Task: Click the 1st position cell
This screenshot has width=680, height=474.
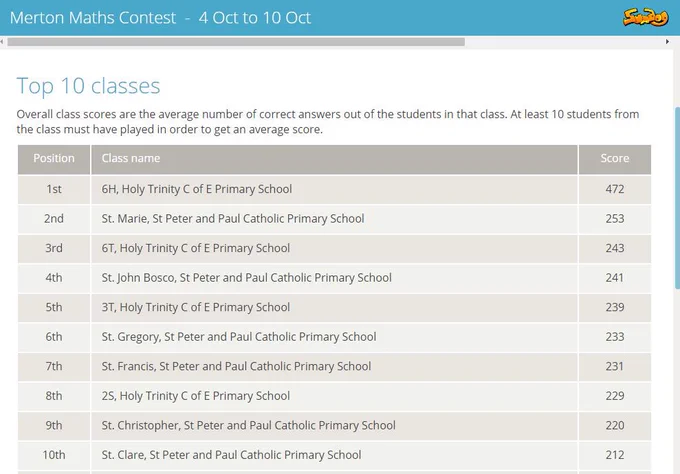Action: (x=54, y=190)
